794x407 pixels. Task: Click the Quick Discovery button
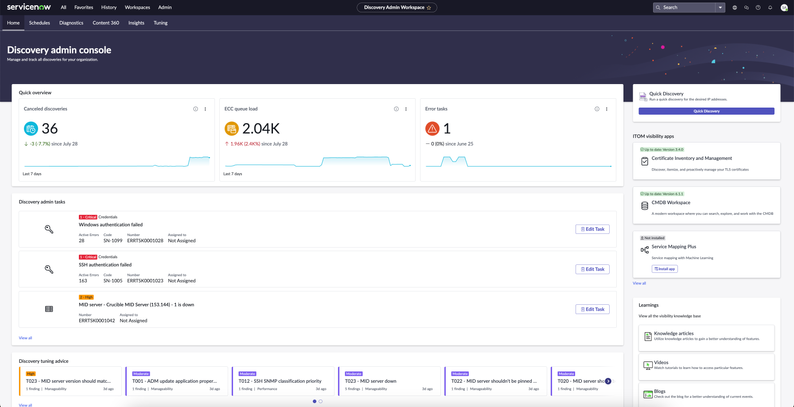706,111
